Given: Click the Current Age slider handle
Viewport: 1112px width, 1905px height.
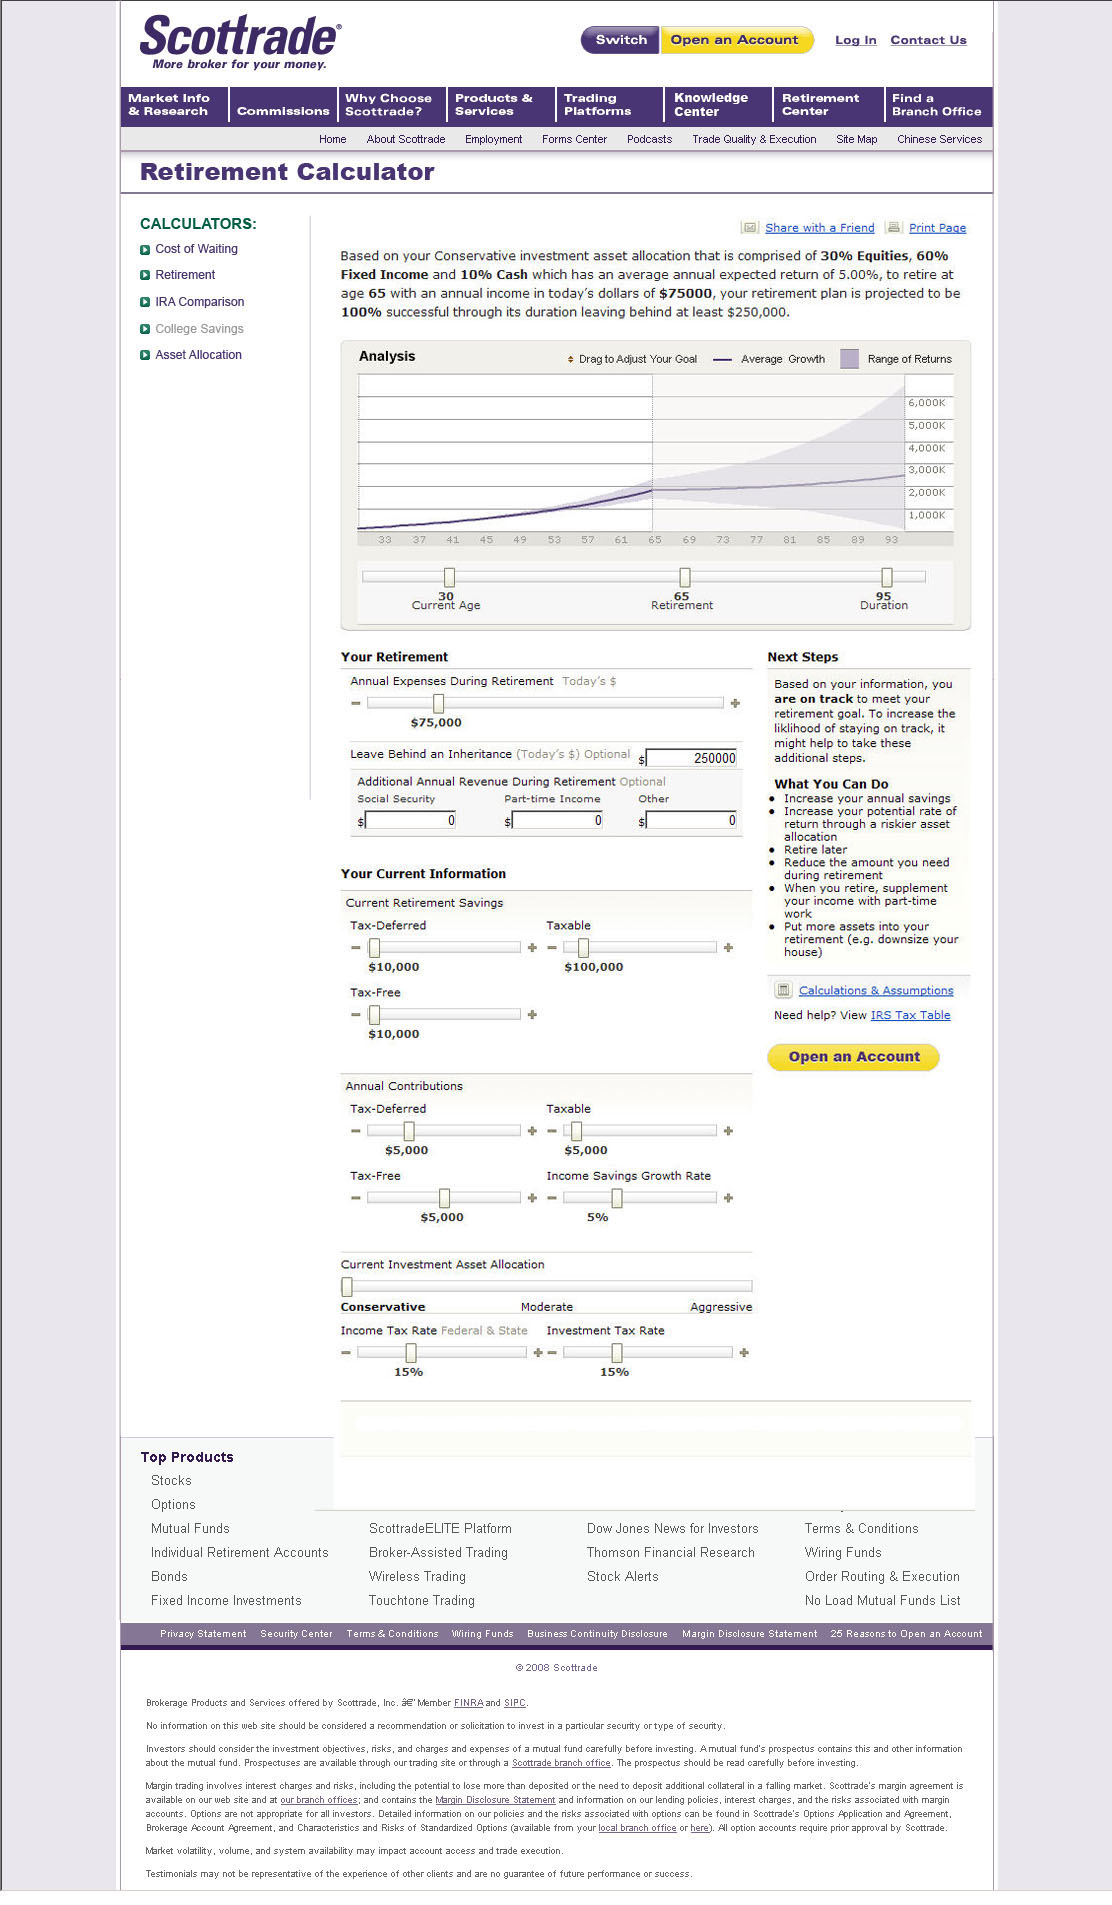Looking at the screenshot, I should click(449, 577).
